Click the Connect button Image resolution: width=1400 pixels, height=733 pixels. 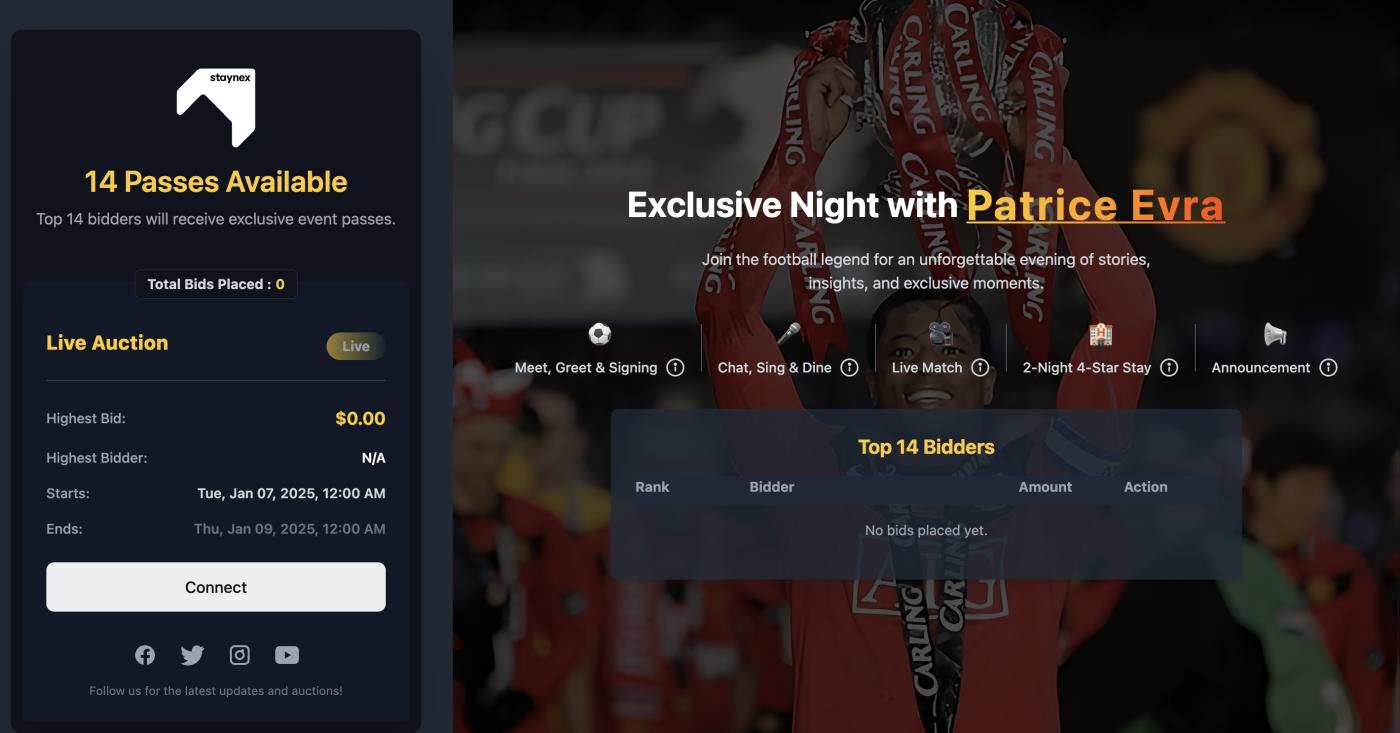click(216, 587)
